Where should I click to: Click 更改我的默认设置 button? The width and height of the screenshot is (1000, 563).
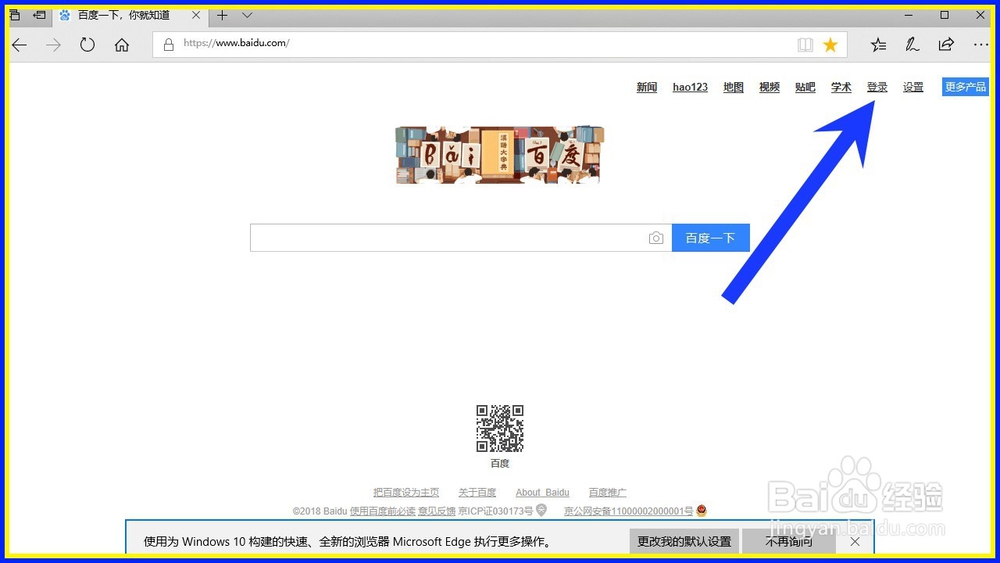pos(684,541)
